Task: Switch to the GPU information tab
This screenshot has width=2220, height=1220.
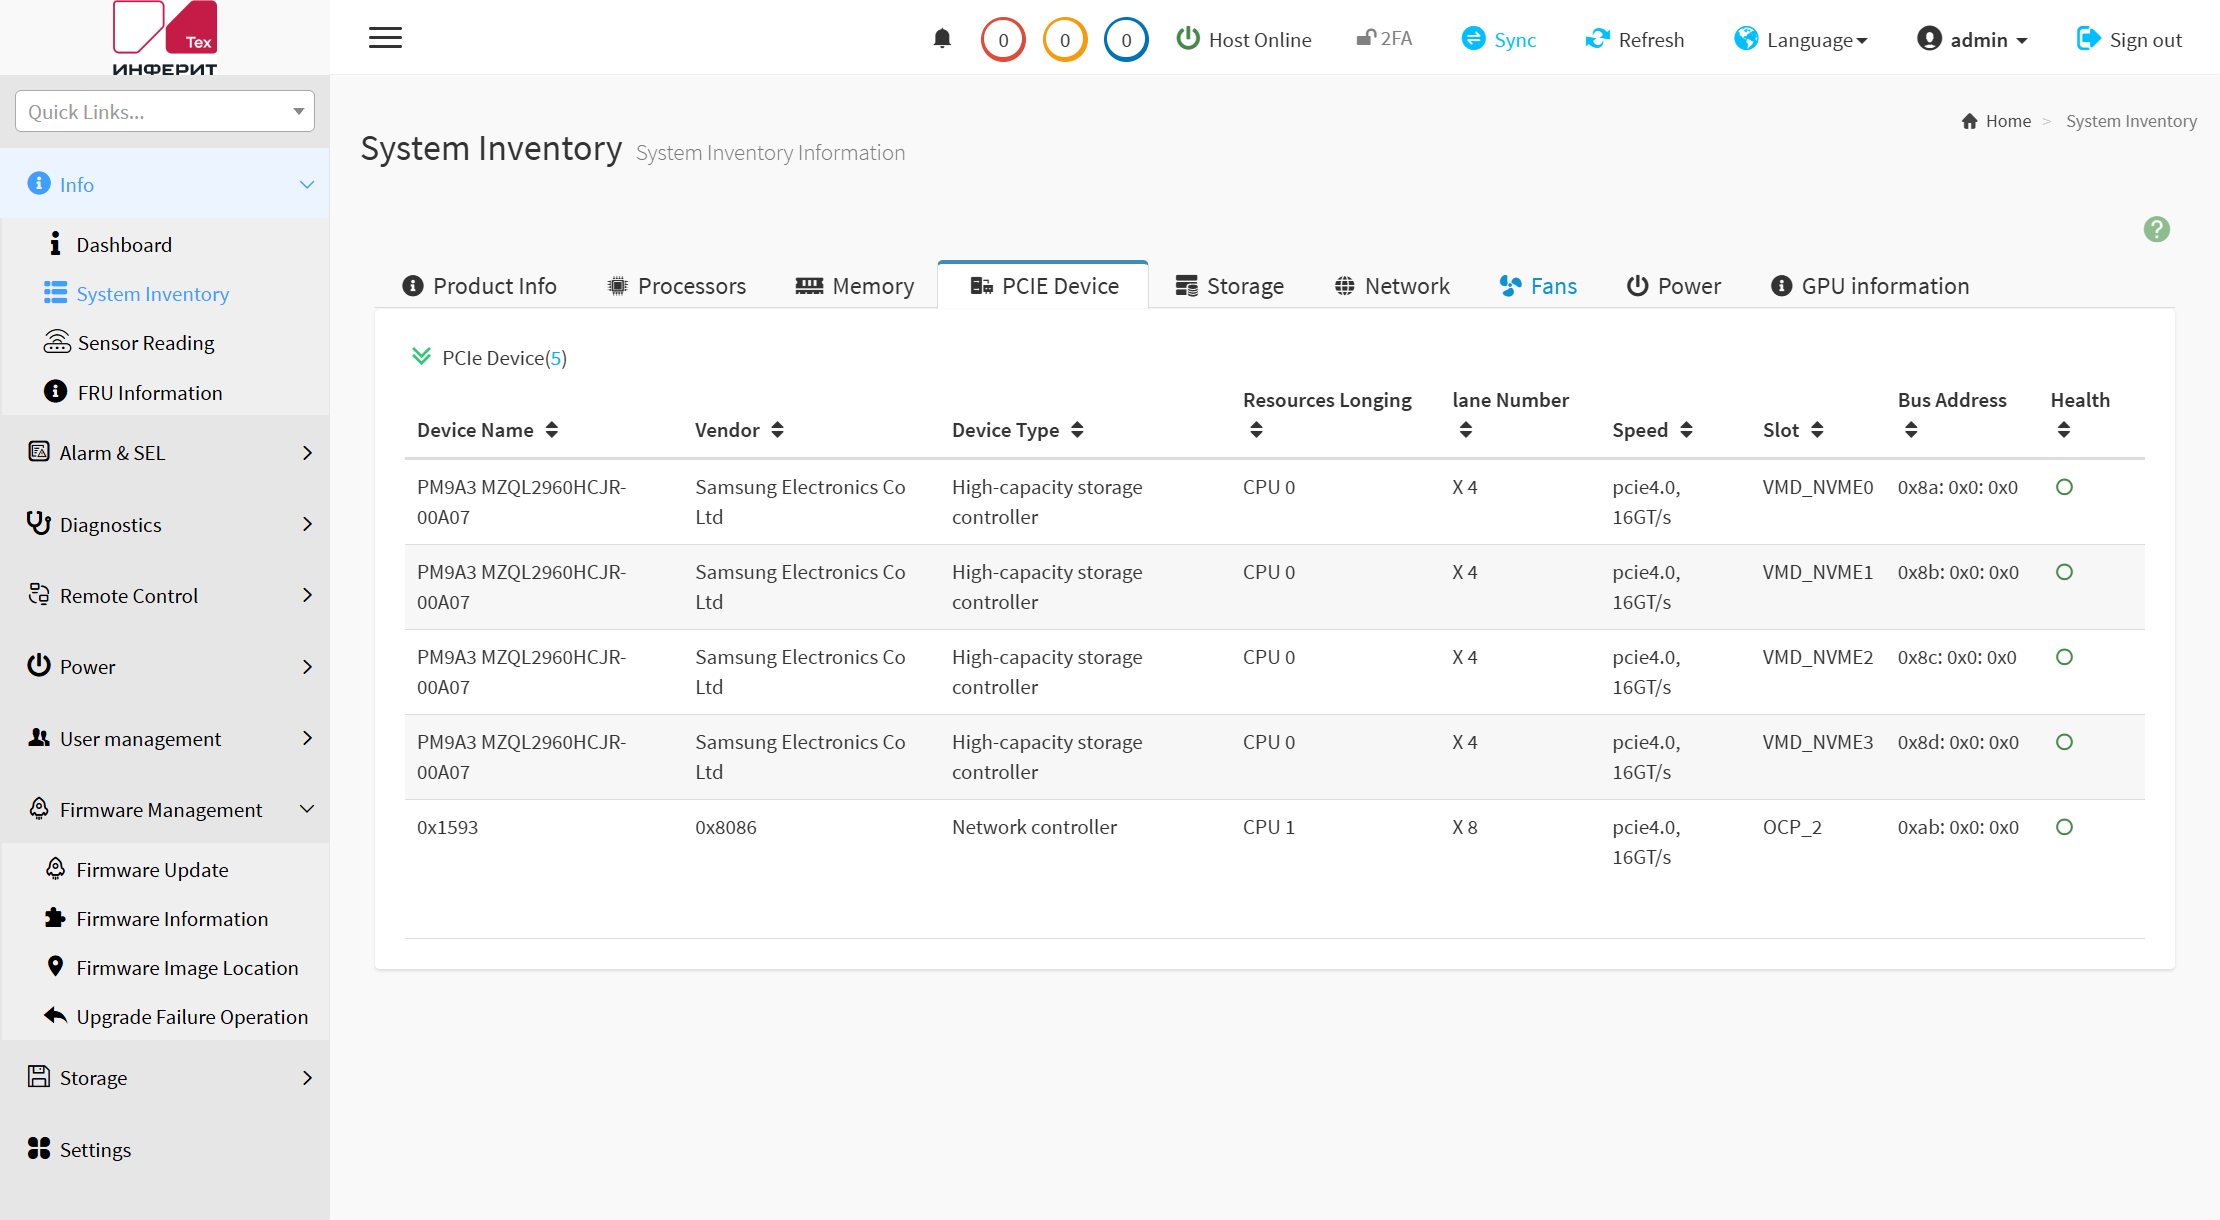Action: coord(1870,286)
